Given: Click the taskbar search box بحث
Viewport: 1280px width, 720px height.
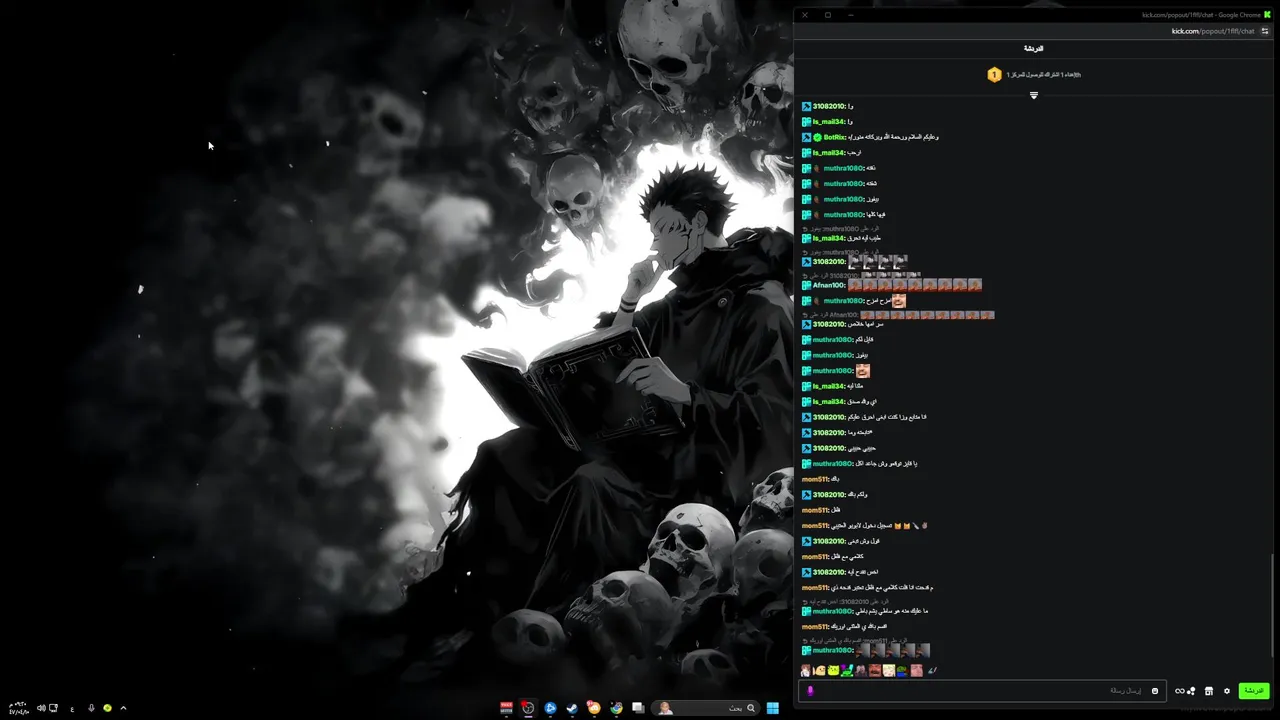Looking at the screenshot, I should pyautogui.click(x=705, y=708).
